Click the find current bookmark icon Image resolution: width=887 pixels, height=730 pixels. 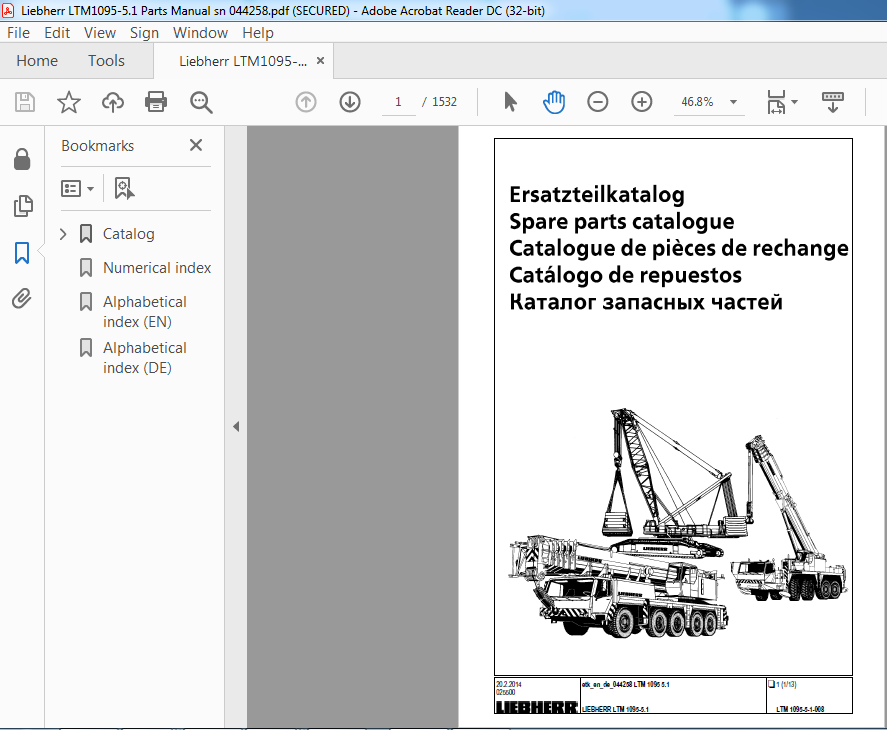pos(124,188)
